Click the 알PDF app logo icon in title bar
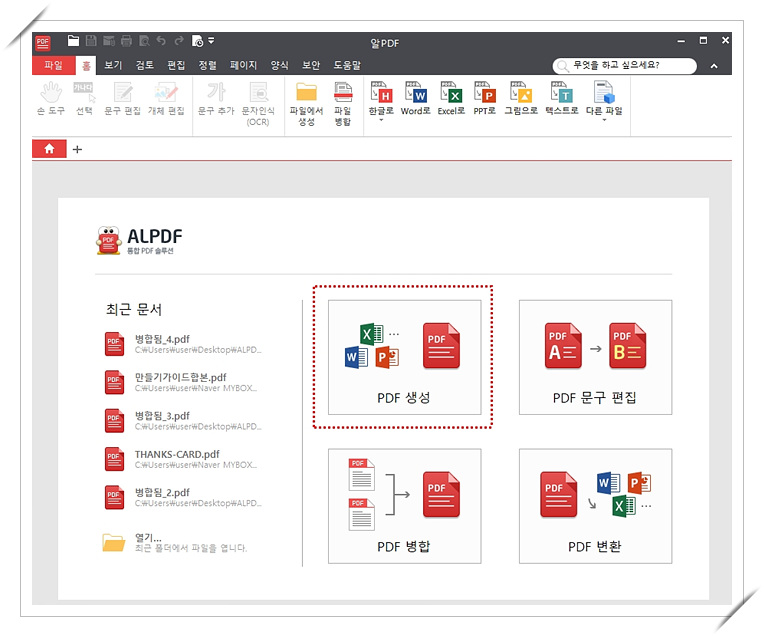This screenshot has width=764, height=637. pos(43,43)
